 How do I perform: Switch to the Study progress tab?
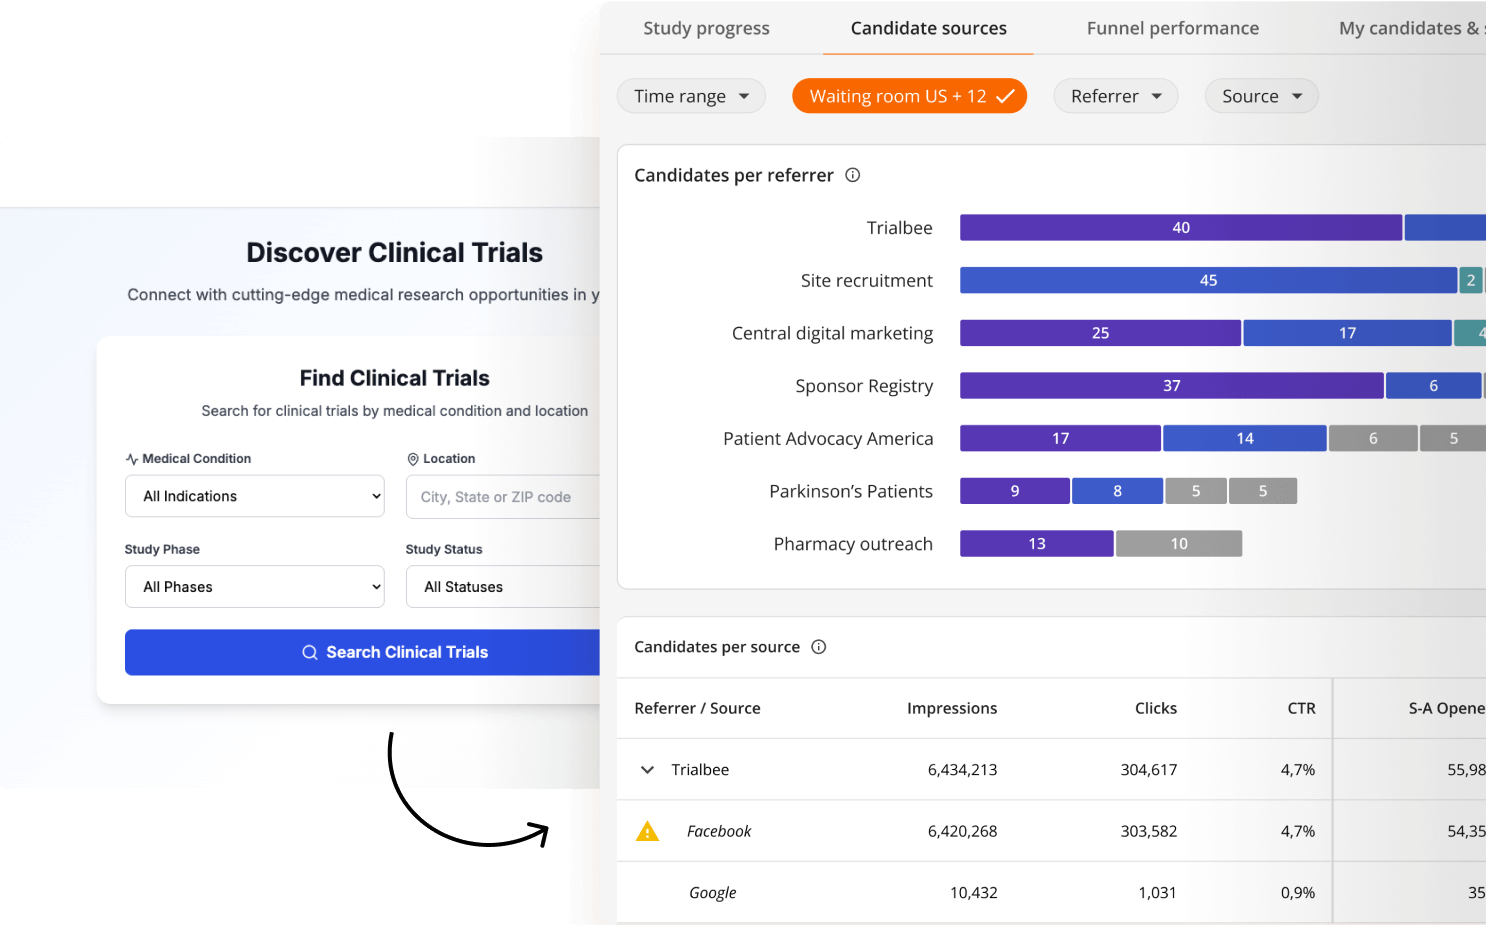(706, 28)
